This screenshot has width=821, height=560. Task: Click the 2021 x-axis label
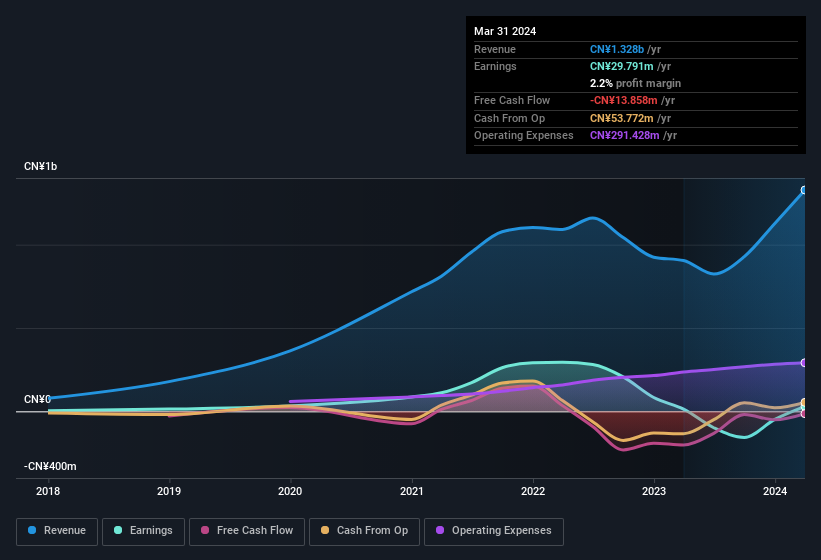pyautogui.click(x=412, y=491)
